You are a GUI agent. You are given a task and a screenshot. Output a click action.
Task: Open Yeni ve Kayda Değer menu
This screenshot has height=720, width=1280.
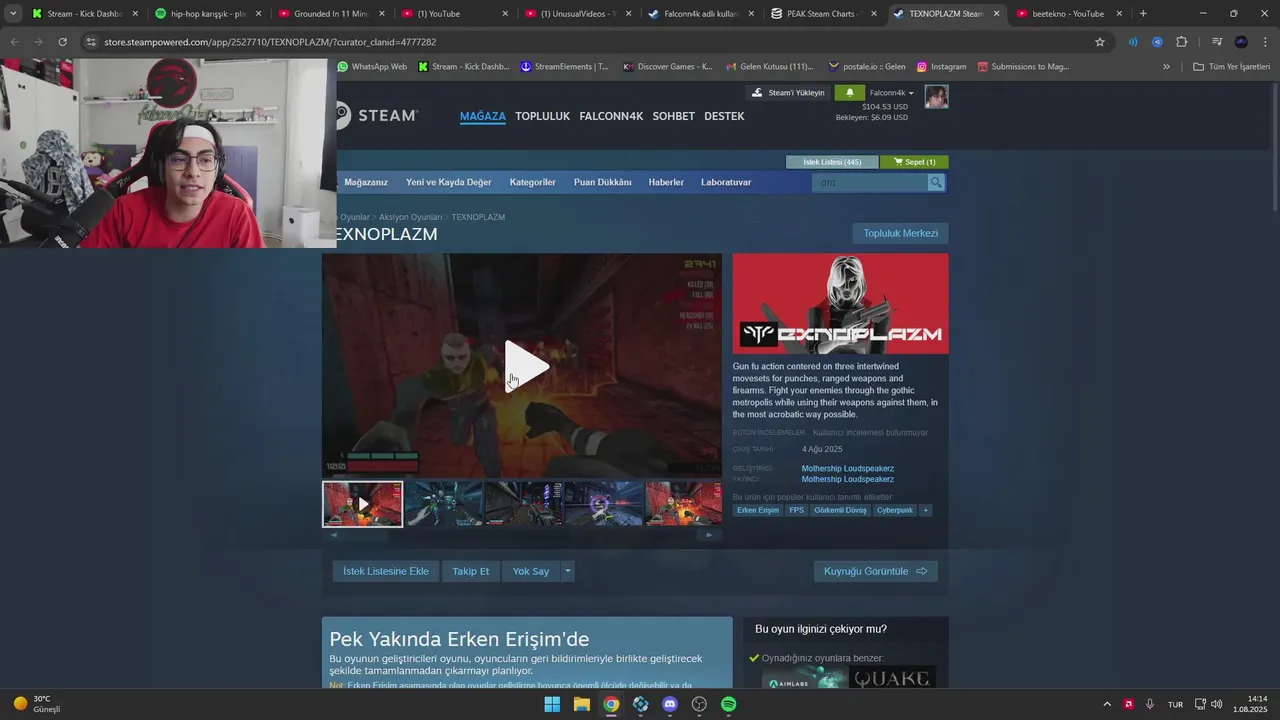point(448,182)
